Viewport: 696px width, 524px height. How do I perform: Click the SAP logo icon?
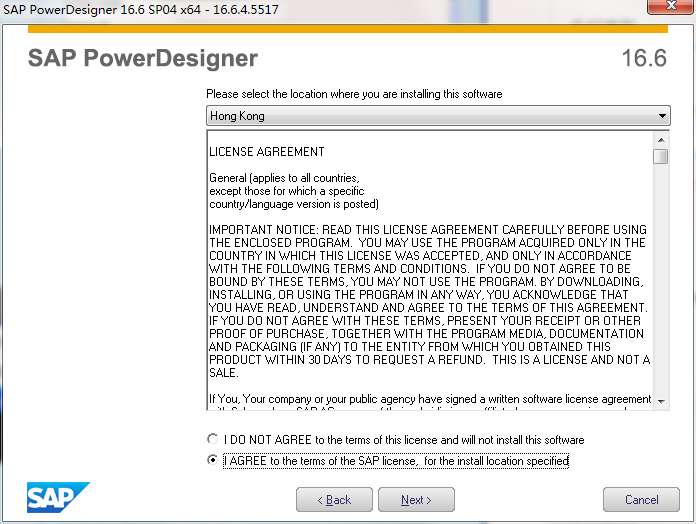58,497
